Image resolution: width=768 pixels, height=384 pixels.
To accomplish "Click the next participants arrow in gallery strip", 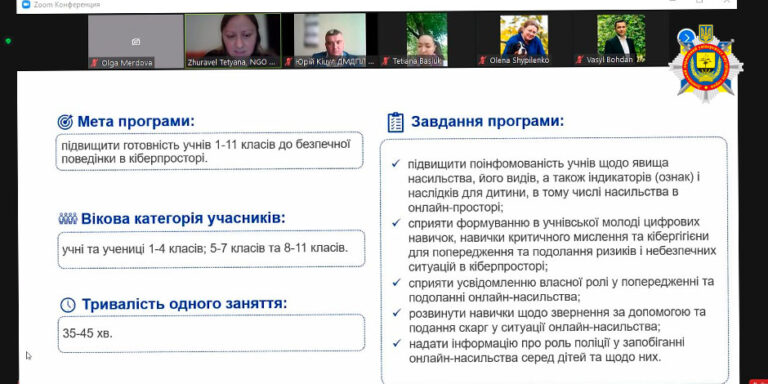I will [686, 37].
